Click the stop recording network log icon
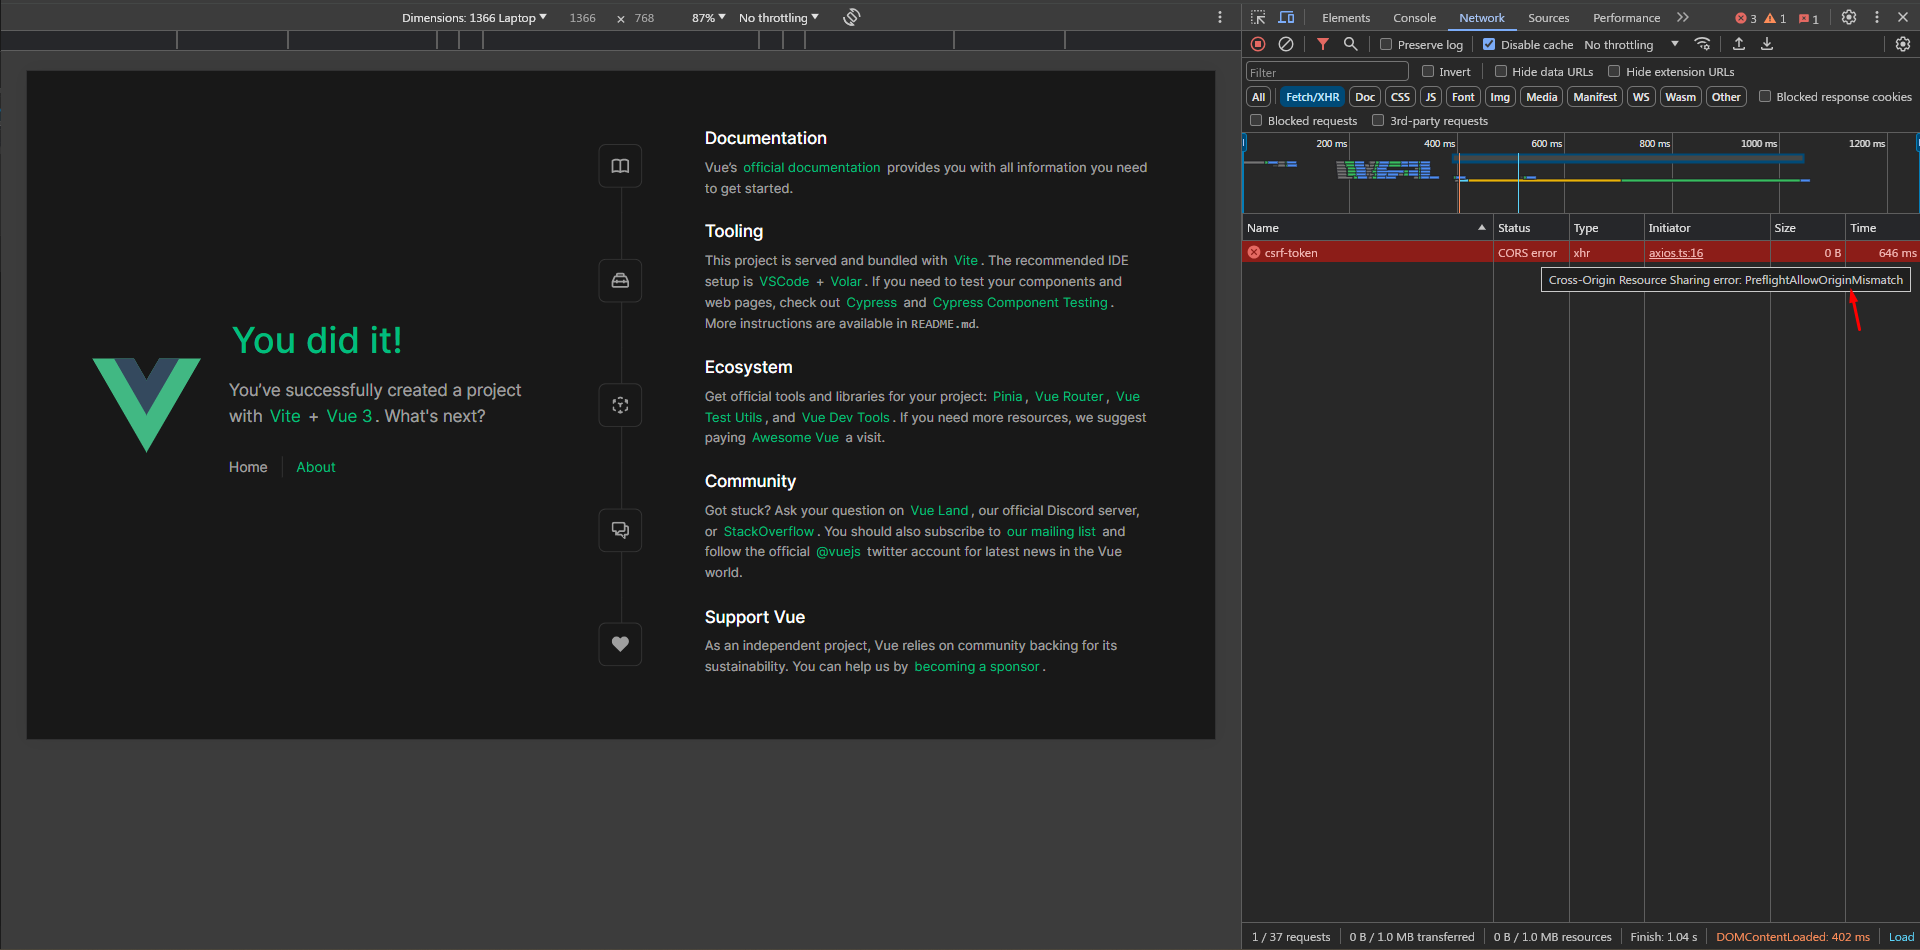 (x=1258, y=44)
